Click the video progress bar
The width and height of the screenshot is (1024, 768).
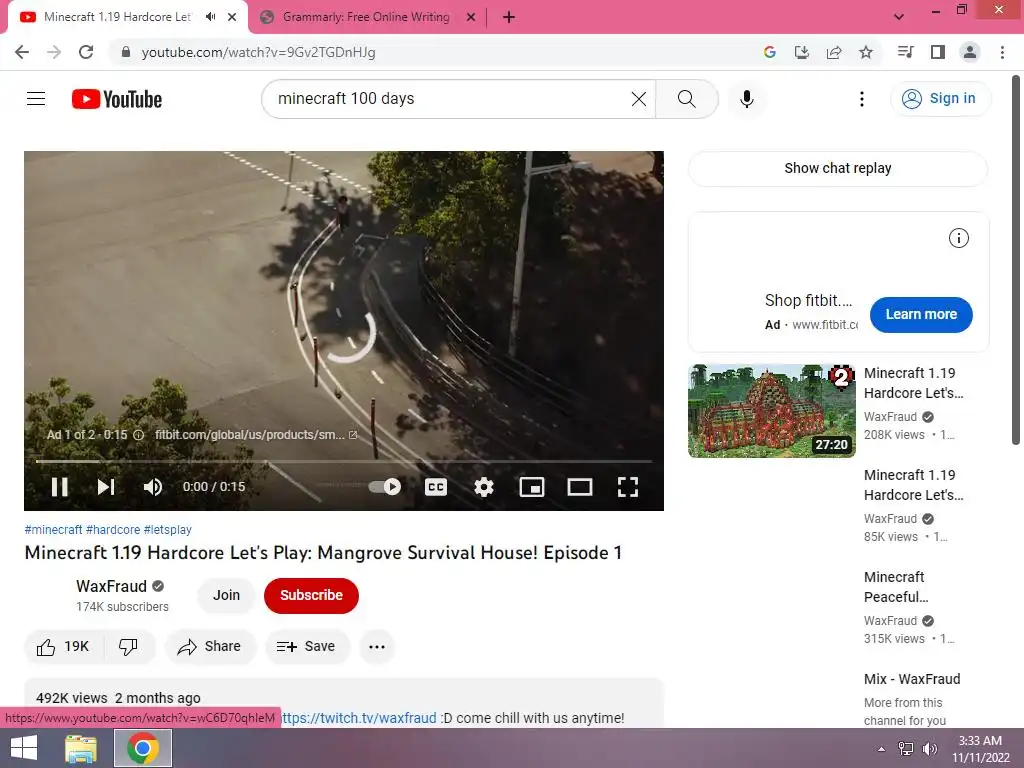pos(344,461)
